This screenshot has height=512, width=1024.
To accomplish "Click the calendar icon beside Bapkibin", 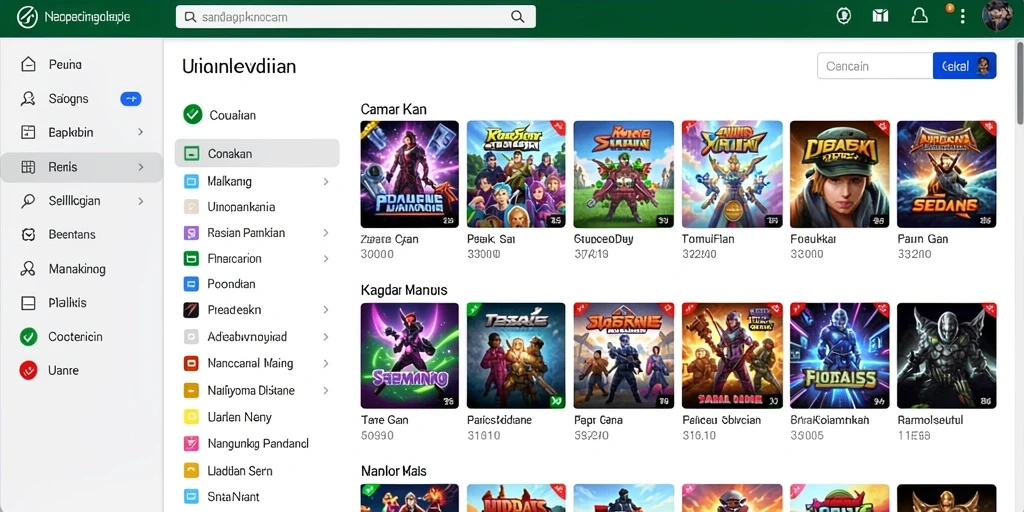I will [28, 133].
